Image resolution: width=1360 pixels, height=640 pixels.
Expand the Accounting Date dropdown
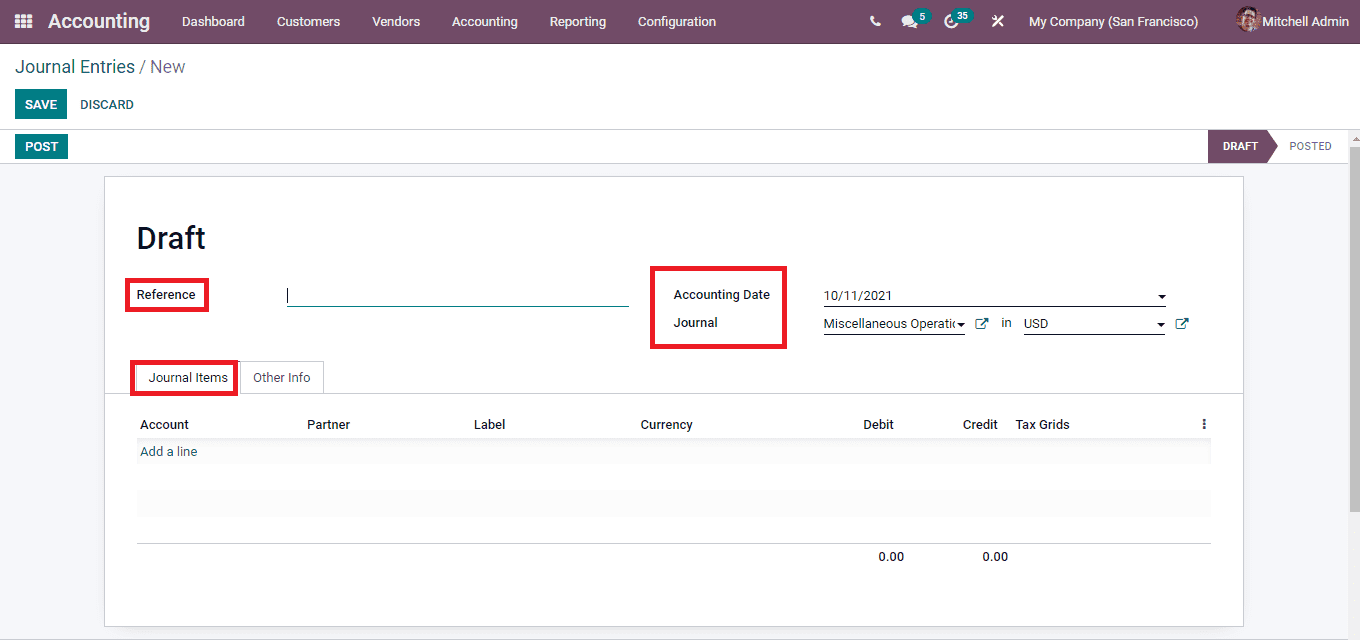[x=1160, y=295]
